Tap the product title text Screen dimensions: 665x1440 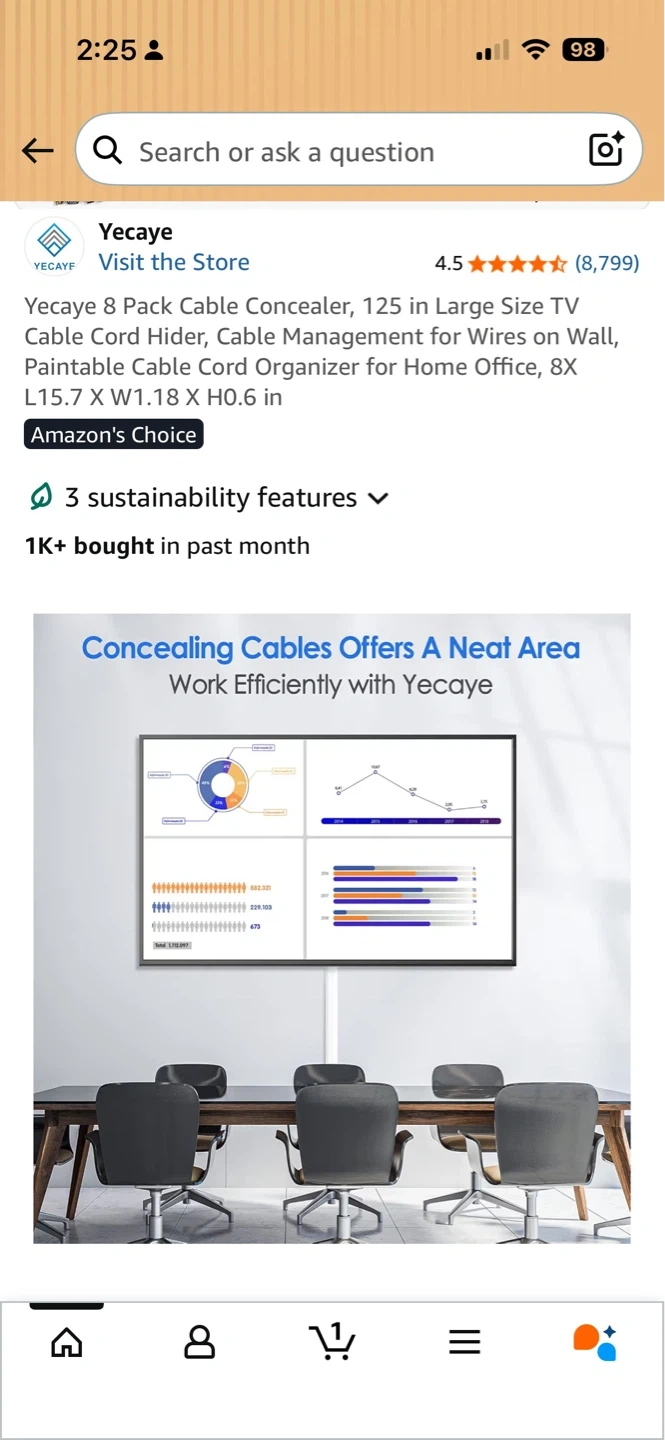(x=322, y=351)
